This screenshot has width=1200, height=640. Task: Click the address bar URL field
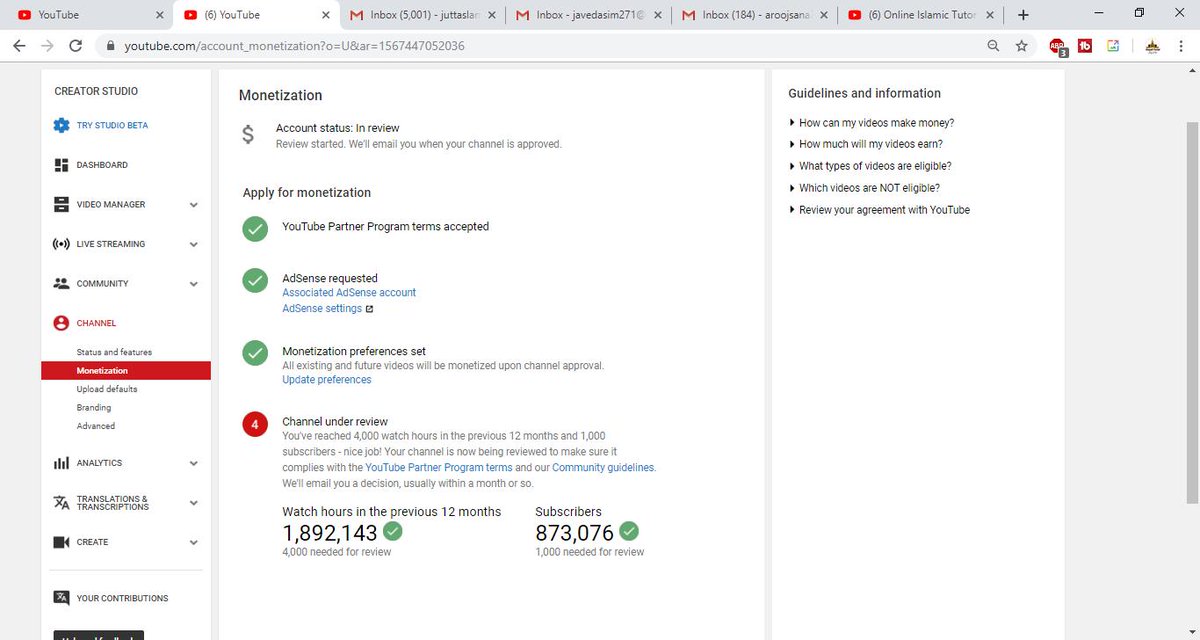pos(540,46)
